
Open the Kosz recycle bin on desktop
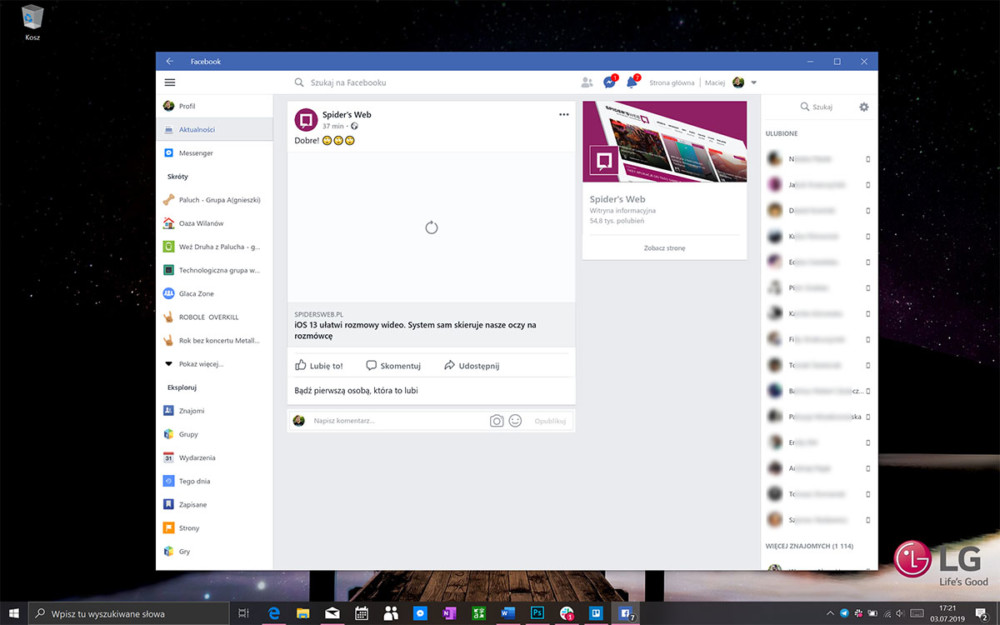tap(33, 23)
